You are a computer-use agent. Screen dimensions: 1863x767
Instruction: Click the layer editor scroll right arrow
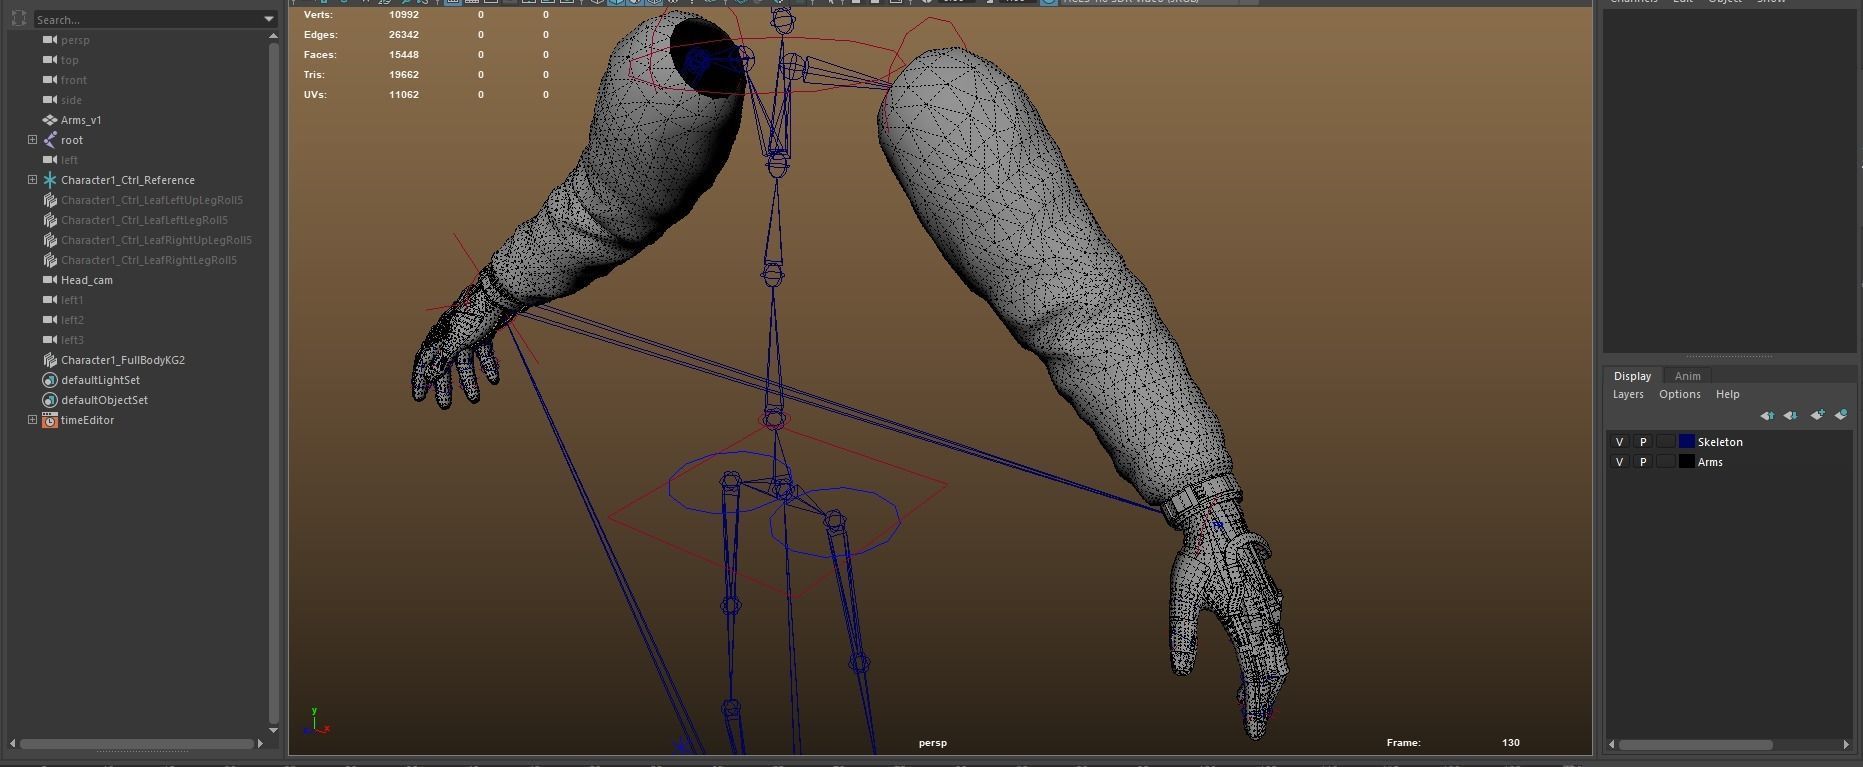pos(1846,744)
